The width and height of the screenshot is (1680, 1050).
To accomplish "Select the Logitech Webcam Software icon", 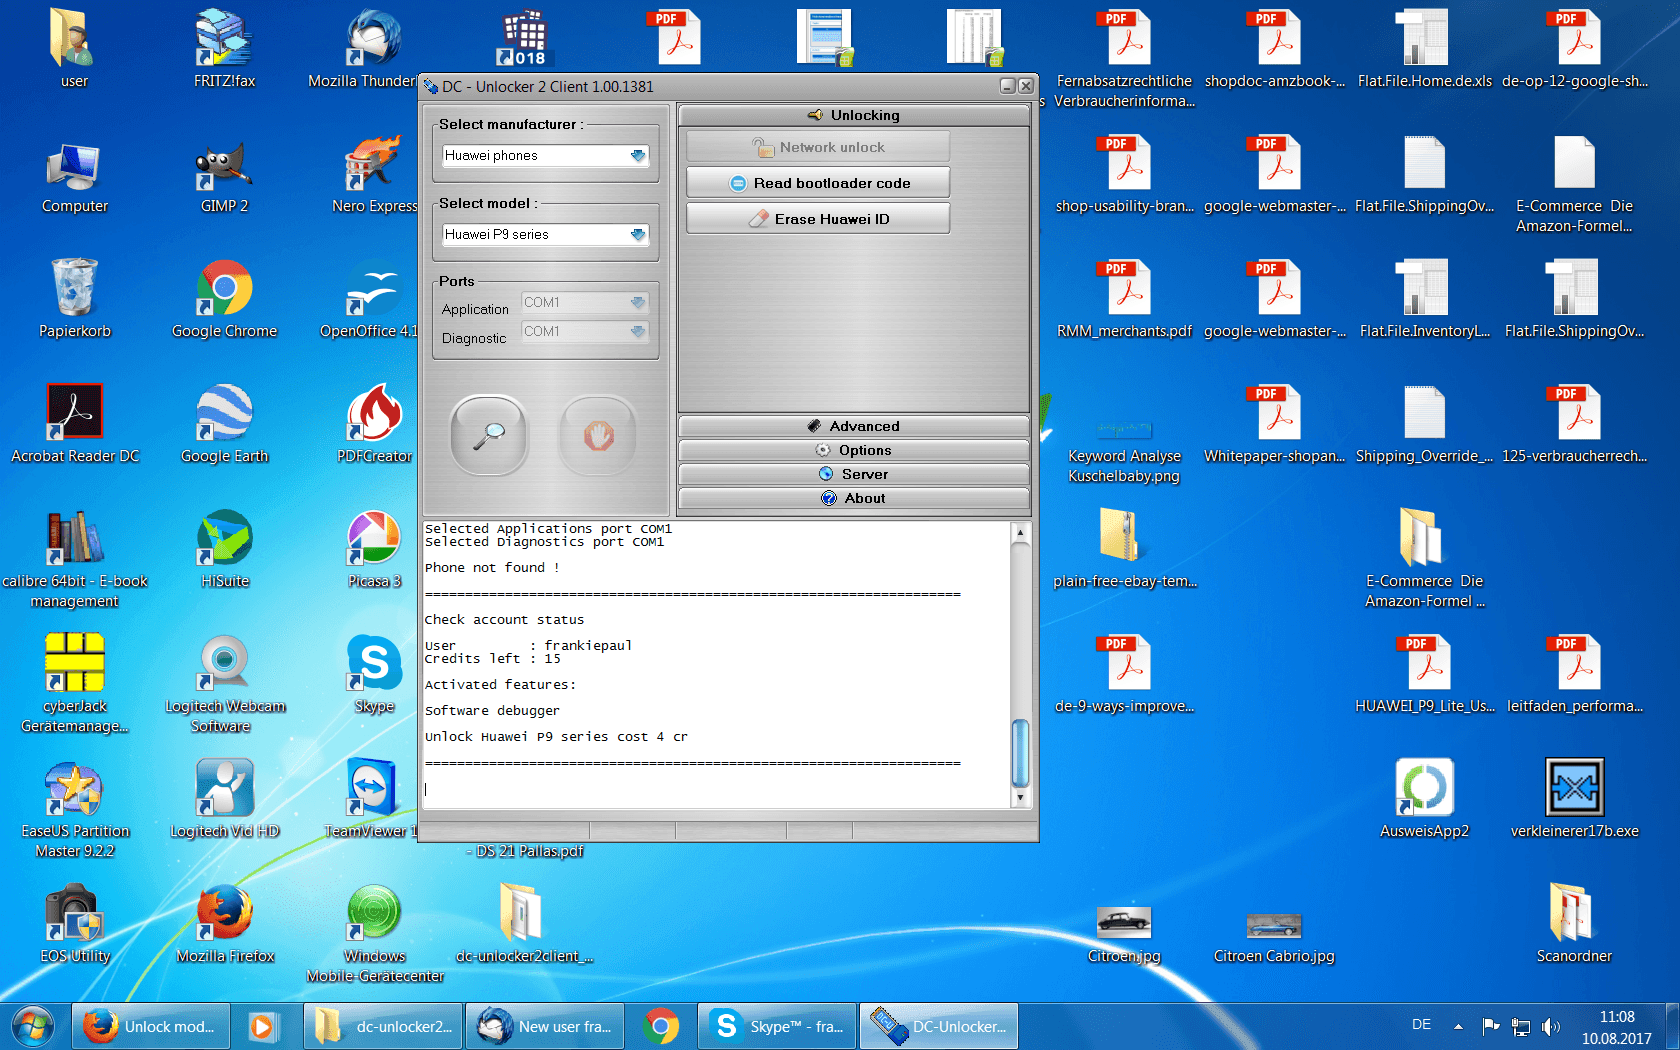I will pos(224,685).
